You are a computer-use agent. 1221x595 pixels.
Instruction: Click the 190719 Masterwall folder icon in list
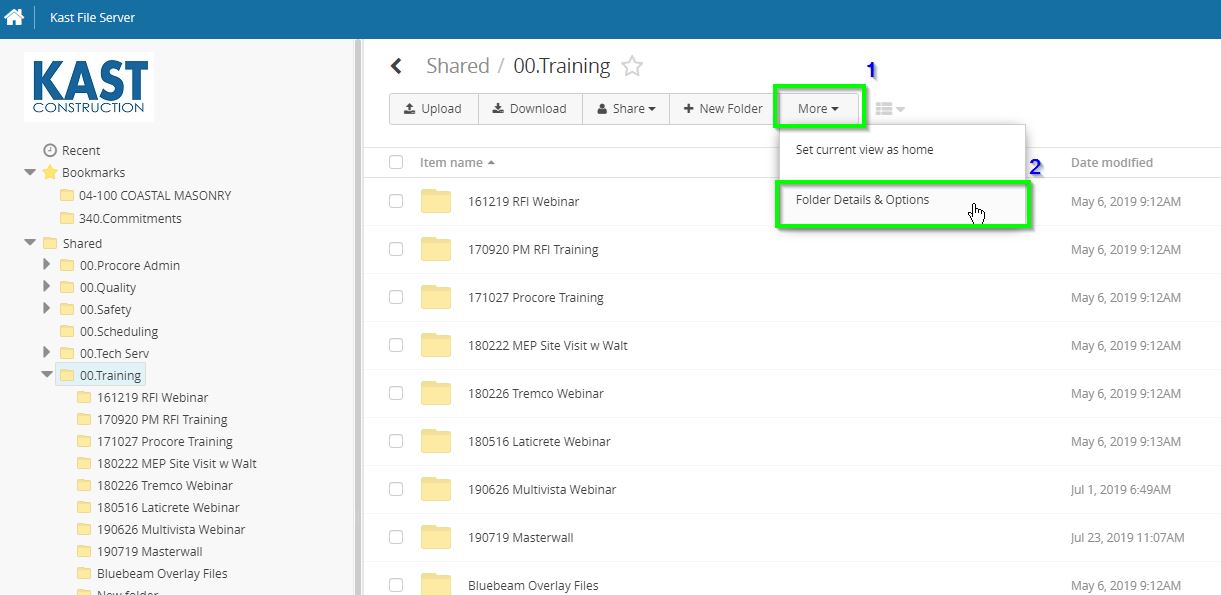coord(436,537)
